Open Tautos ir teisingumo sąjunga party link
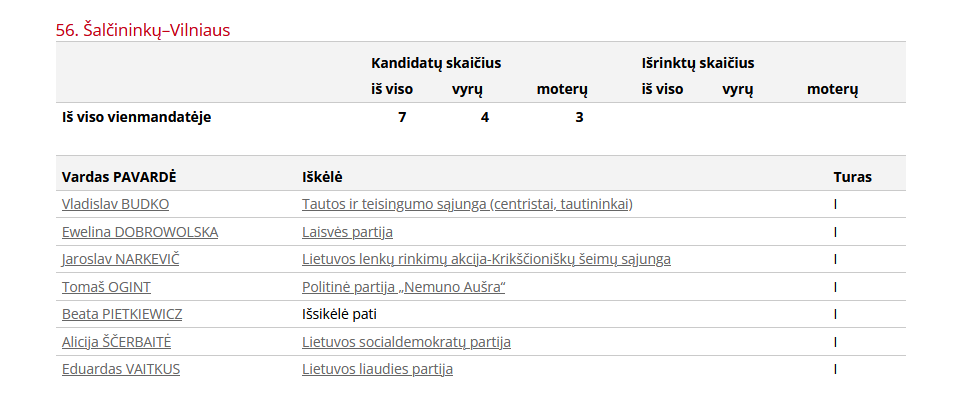The width and height of the screenshot is (977, 413). coord(467,204)
